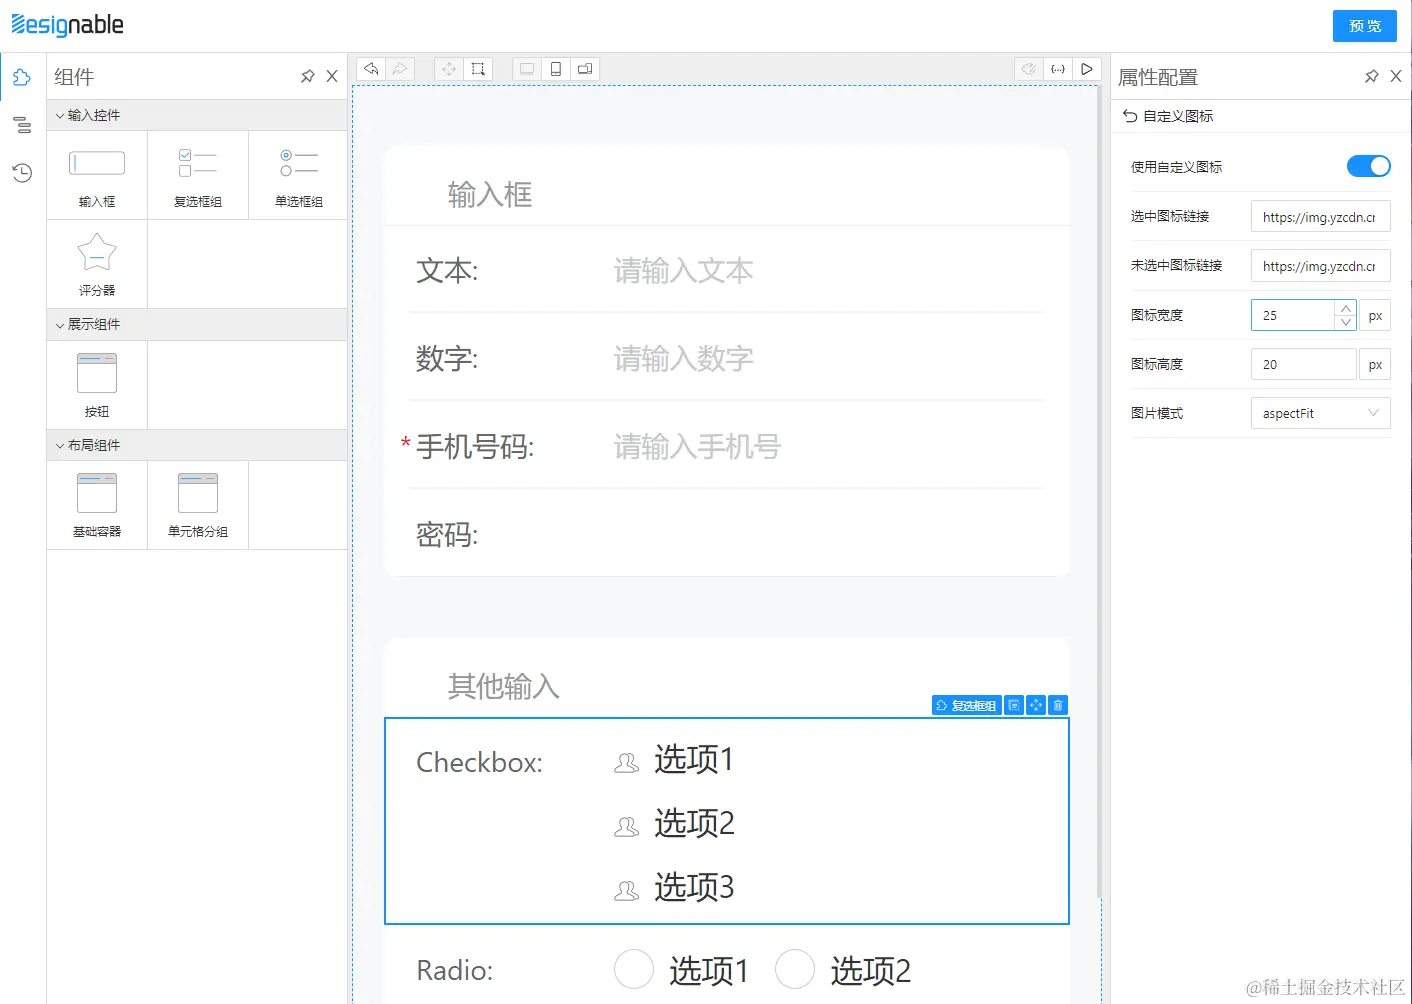Viewport: 1412px width, 1004px height.
Task: Open the 属性配置 panel header
Action: 1158,76
